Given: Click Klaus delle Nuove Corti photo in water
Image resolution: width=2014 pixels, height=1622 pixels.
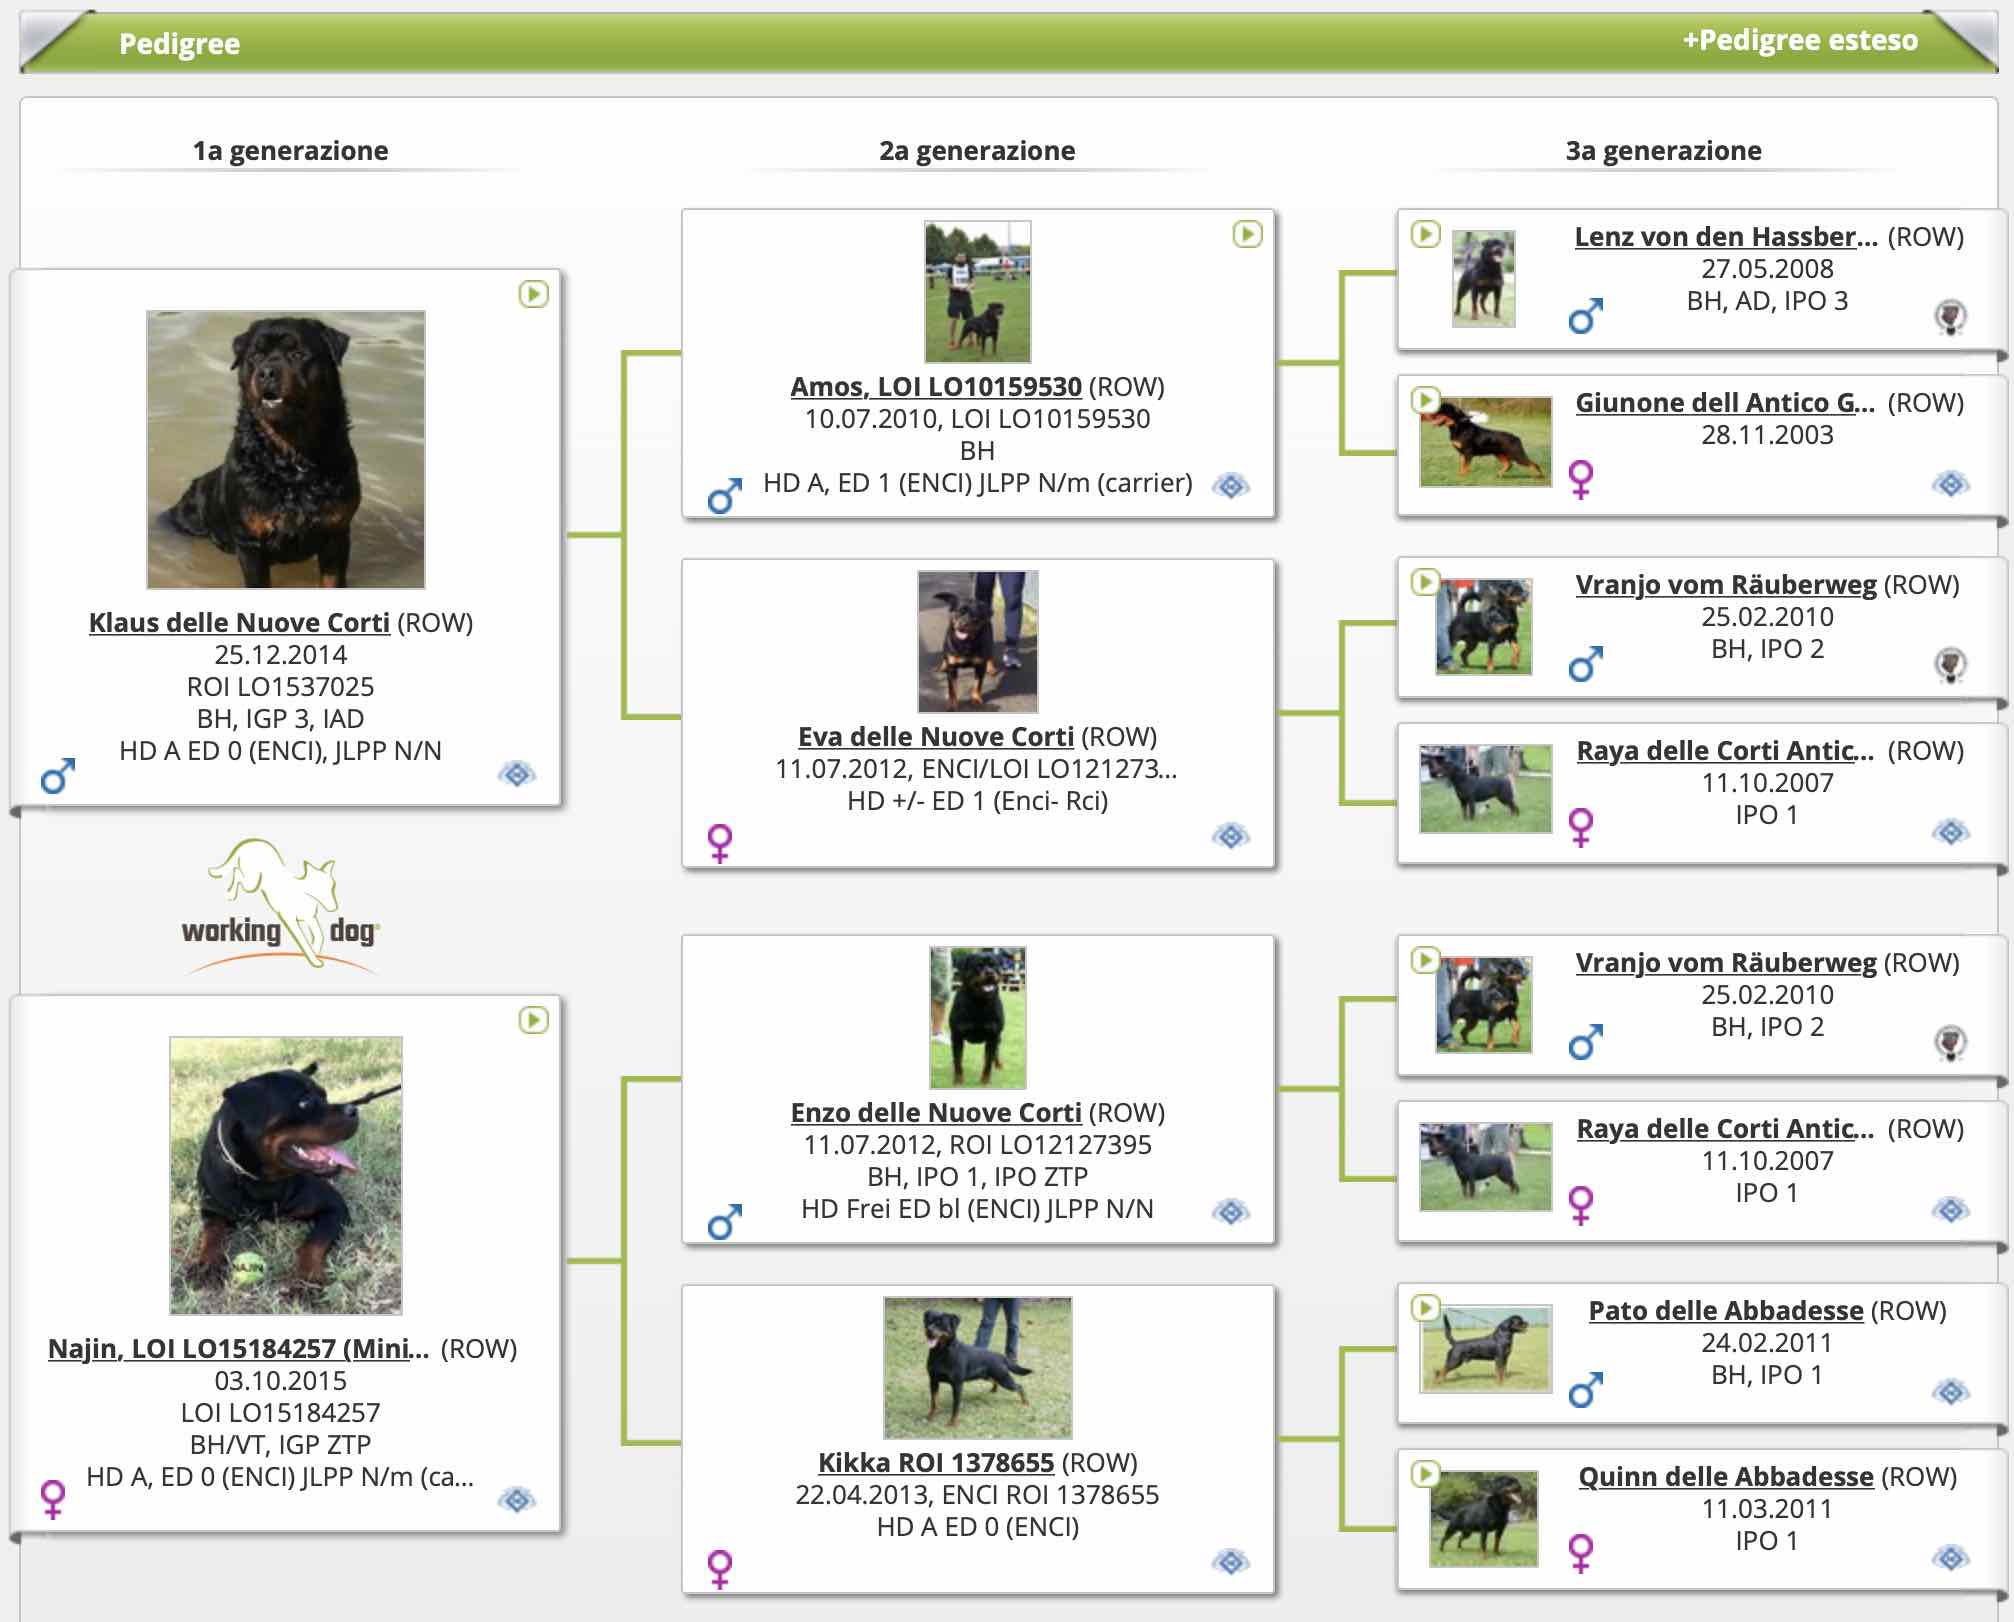Looking at the screenshot, I should point(286,449).
